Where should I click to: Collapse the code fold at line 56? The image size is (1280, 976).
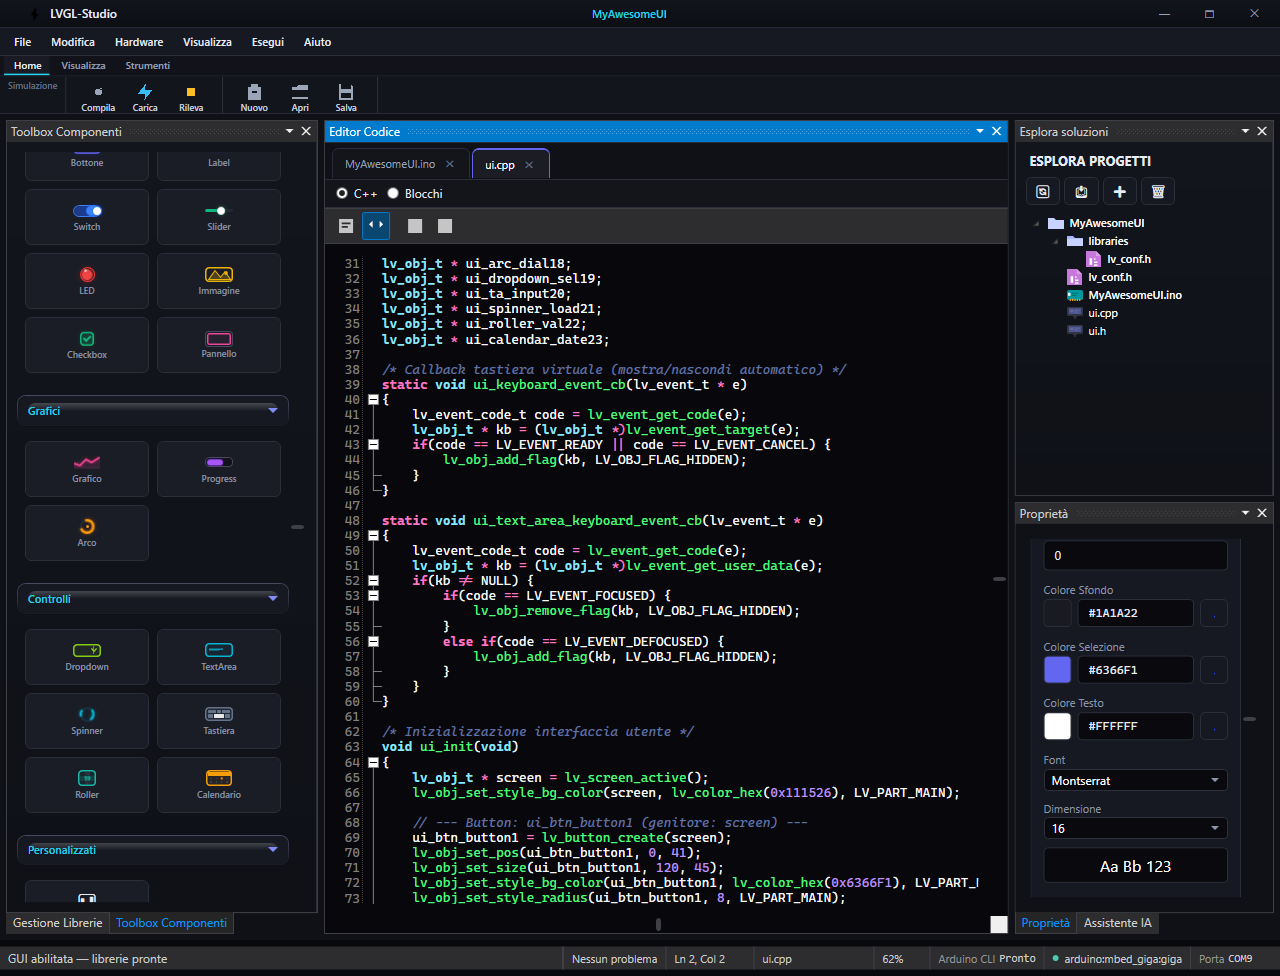pos(374,641)
